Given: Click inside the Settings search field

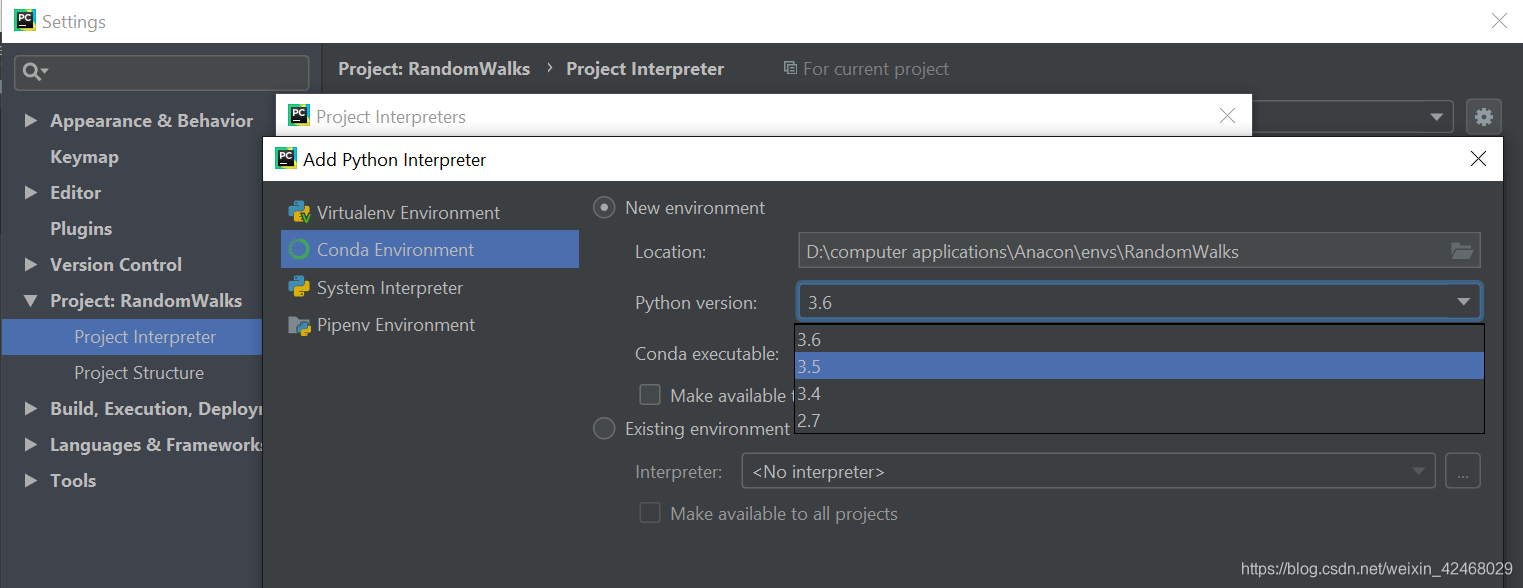Looking at the screenshot, I should [x=162, y=72].
